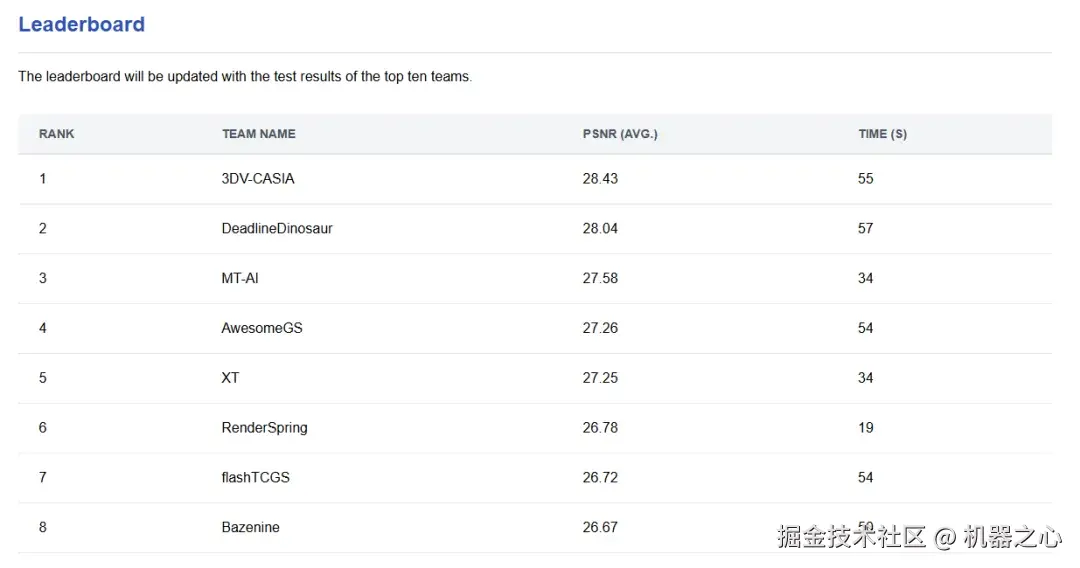Click the leaderboard update description text
Viewport: 1080px width, 568px height.
pos(245,77)
